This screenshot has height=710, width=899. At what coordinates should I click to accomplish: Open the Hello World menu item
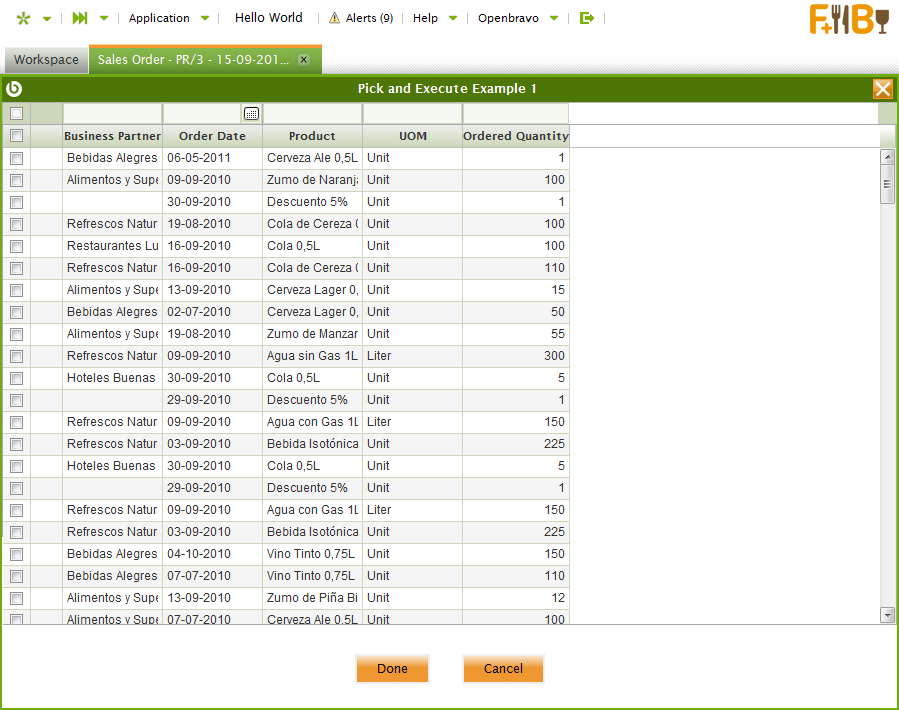click(x=268, y=18)
